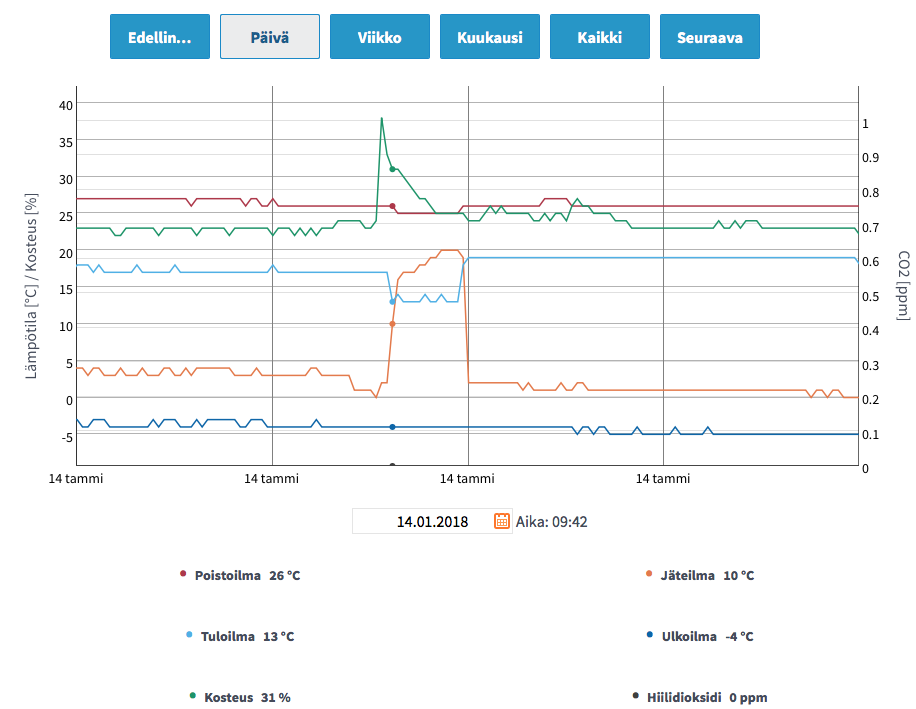Image resolution: width=916 pixels, height=709 pixels.
Task: Hide the Ulkoilma series via legend label
Action: coord(689,637)
